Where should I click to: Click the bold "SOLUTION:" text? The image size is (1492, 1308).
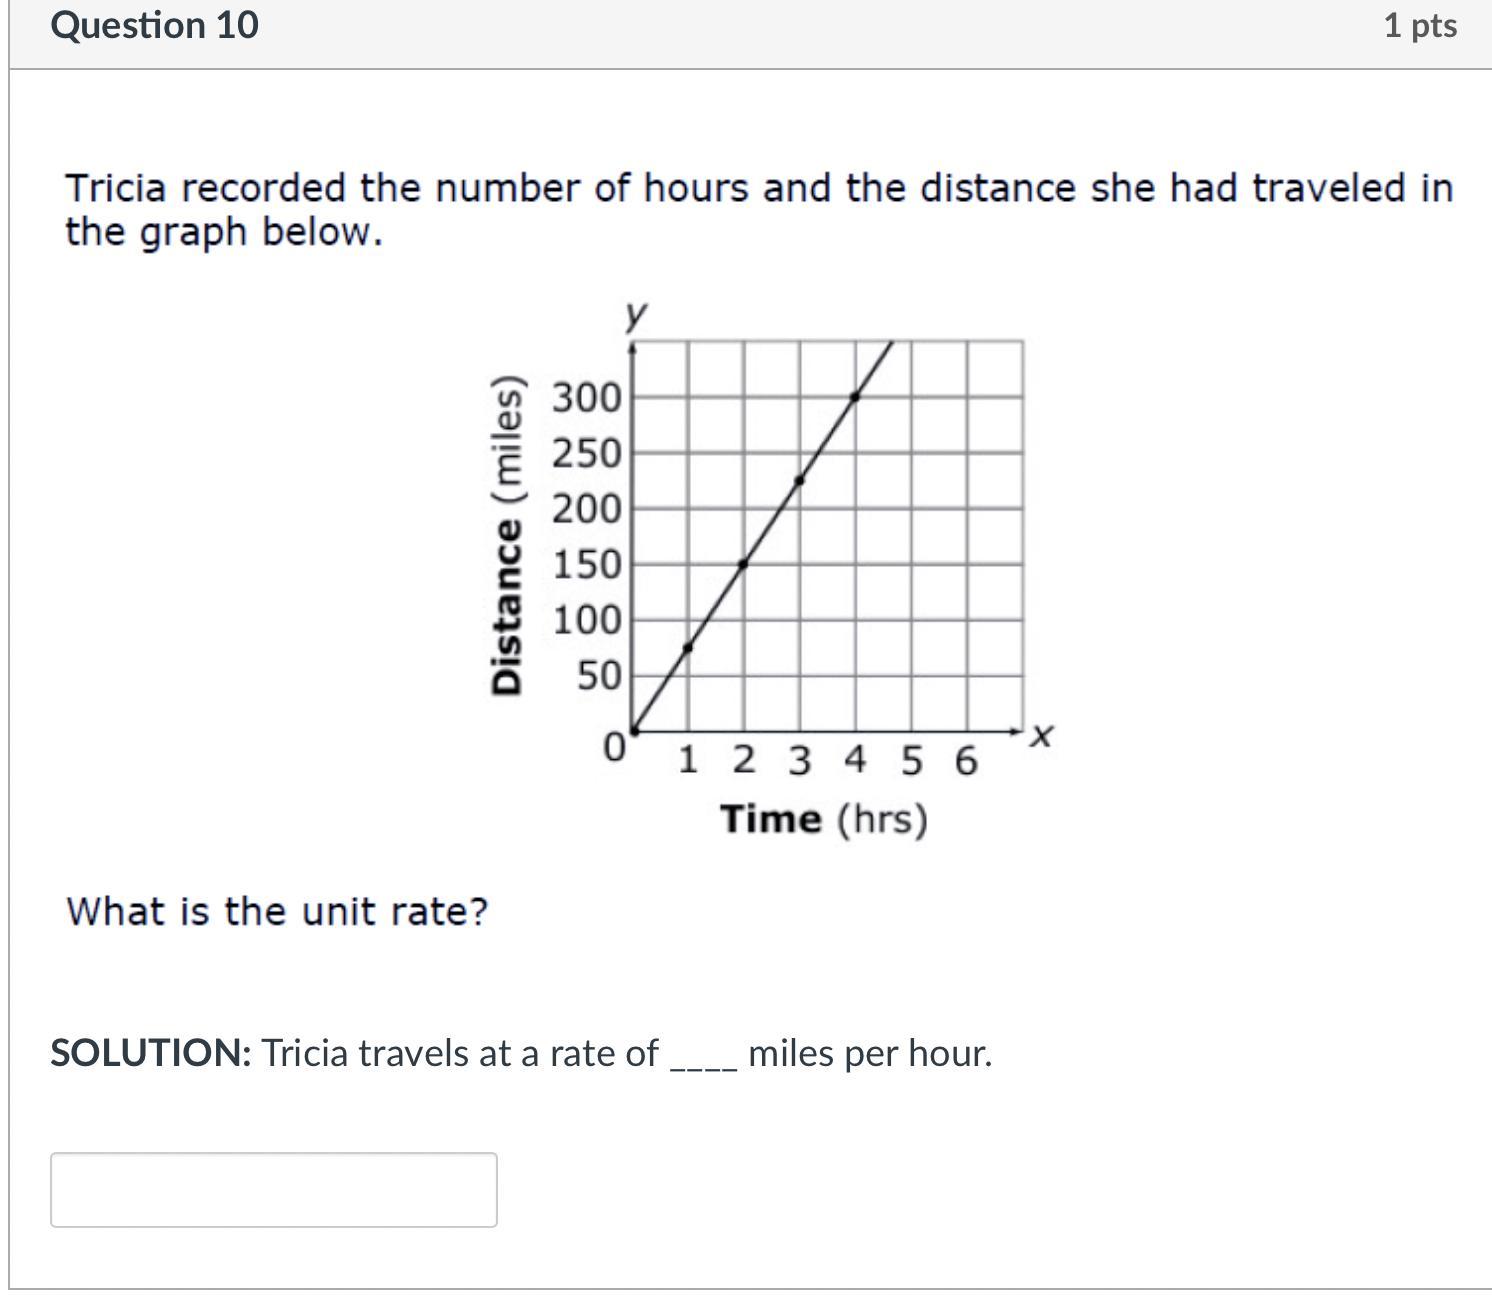150,1053
